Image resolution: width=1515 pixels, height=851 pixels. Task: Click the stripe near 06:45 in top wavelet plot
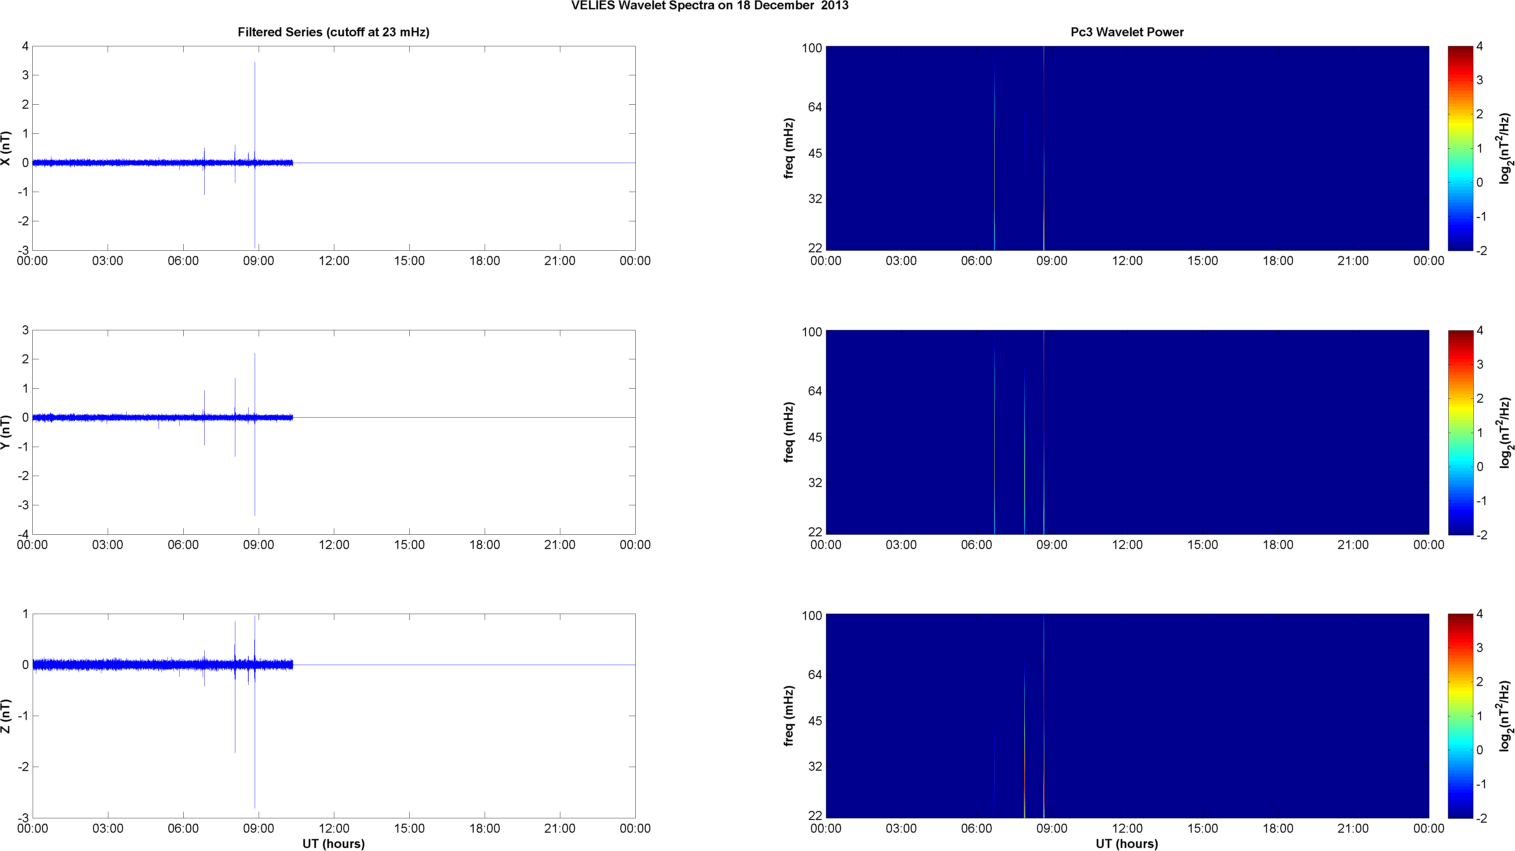coord(994,160)
